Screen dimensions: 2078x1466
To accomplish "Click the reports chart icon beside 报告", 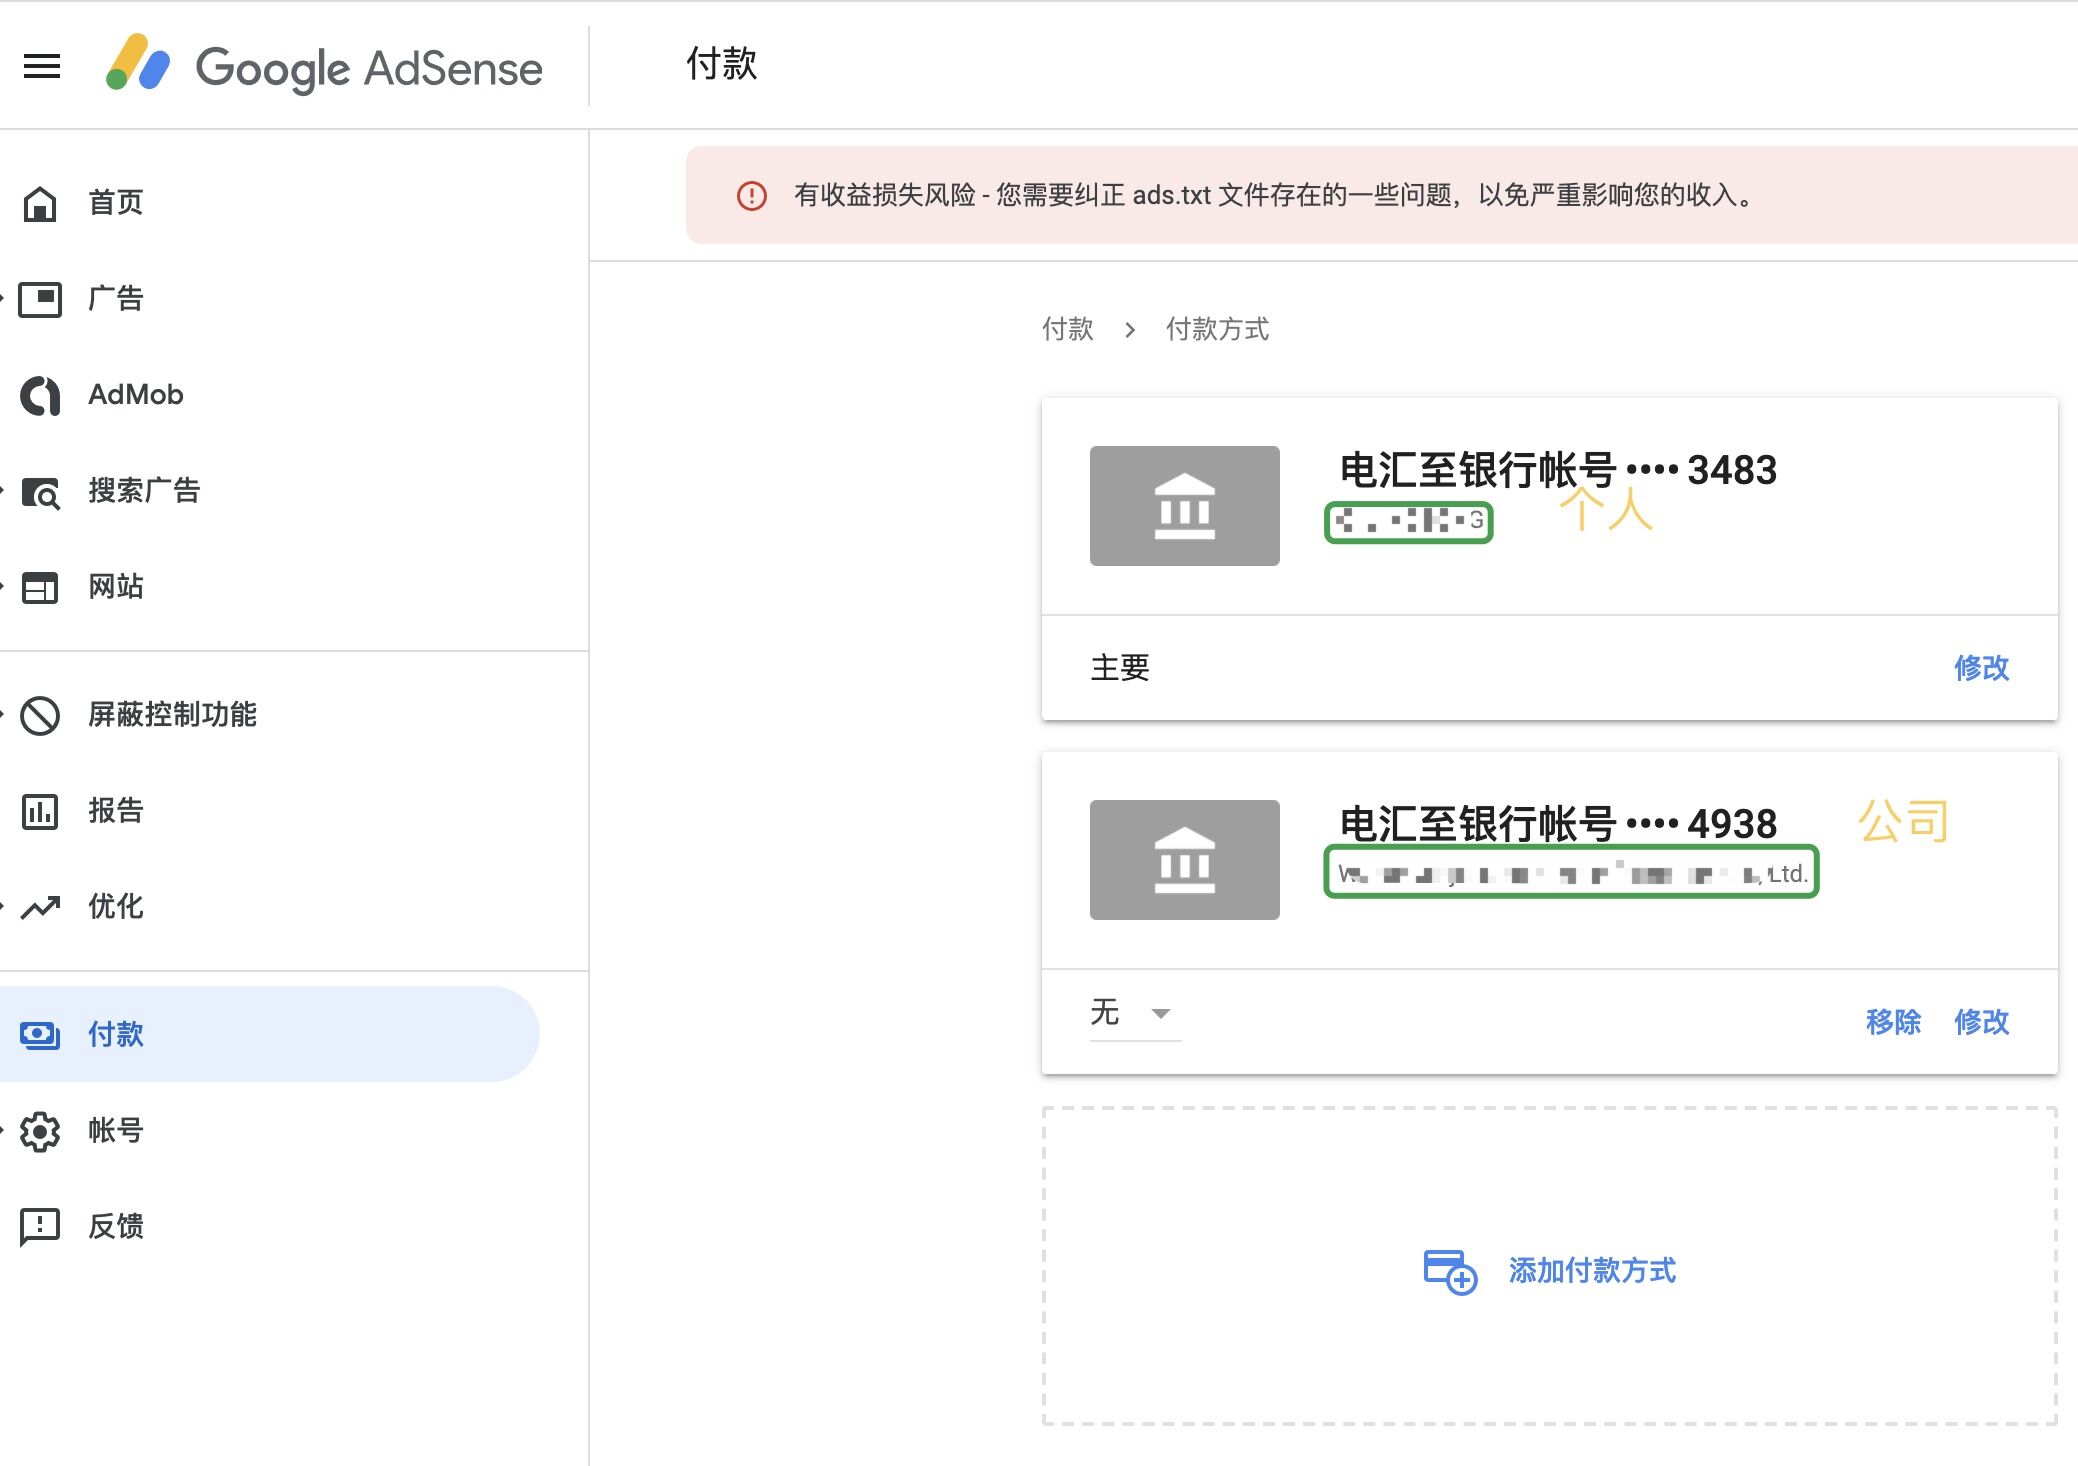I will point(40,811).
